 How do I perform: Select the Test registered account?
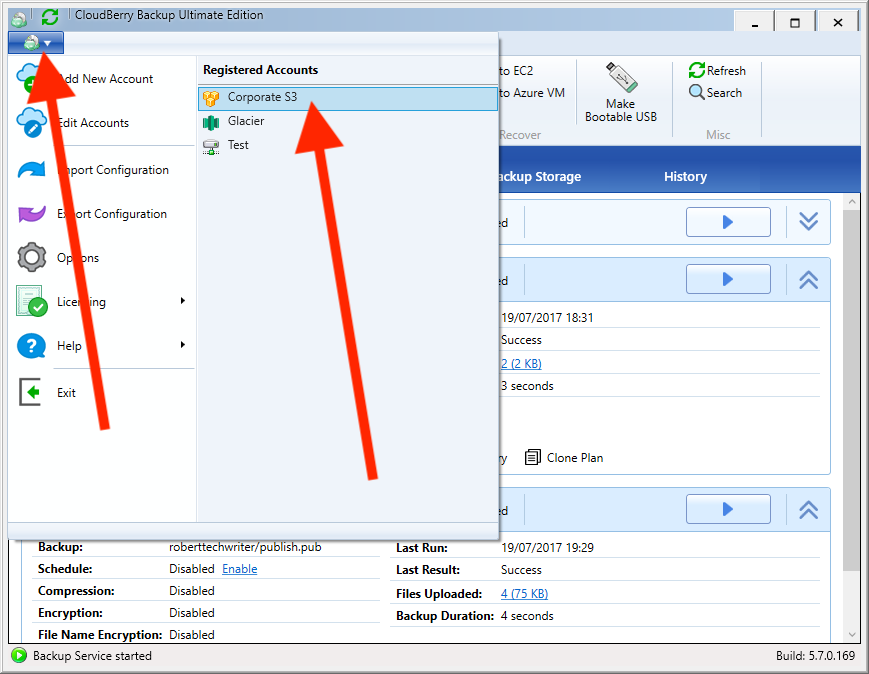tap(347, 145)
